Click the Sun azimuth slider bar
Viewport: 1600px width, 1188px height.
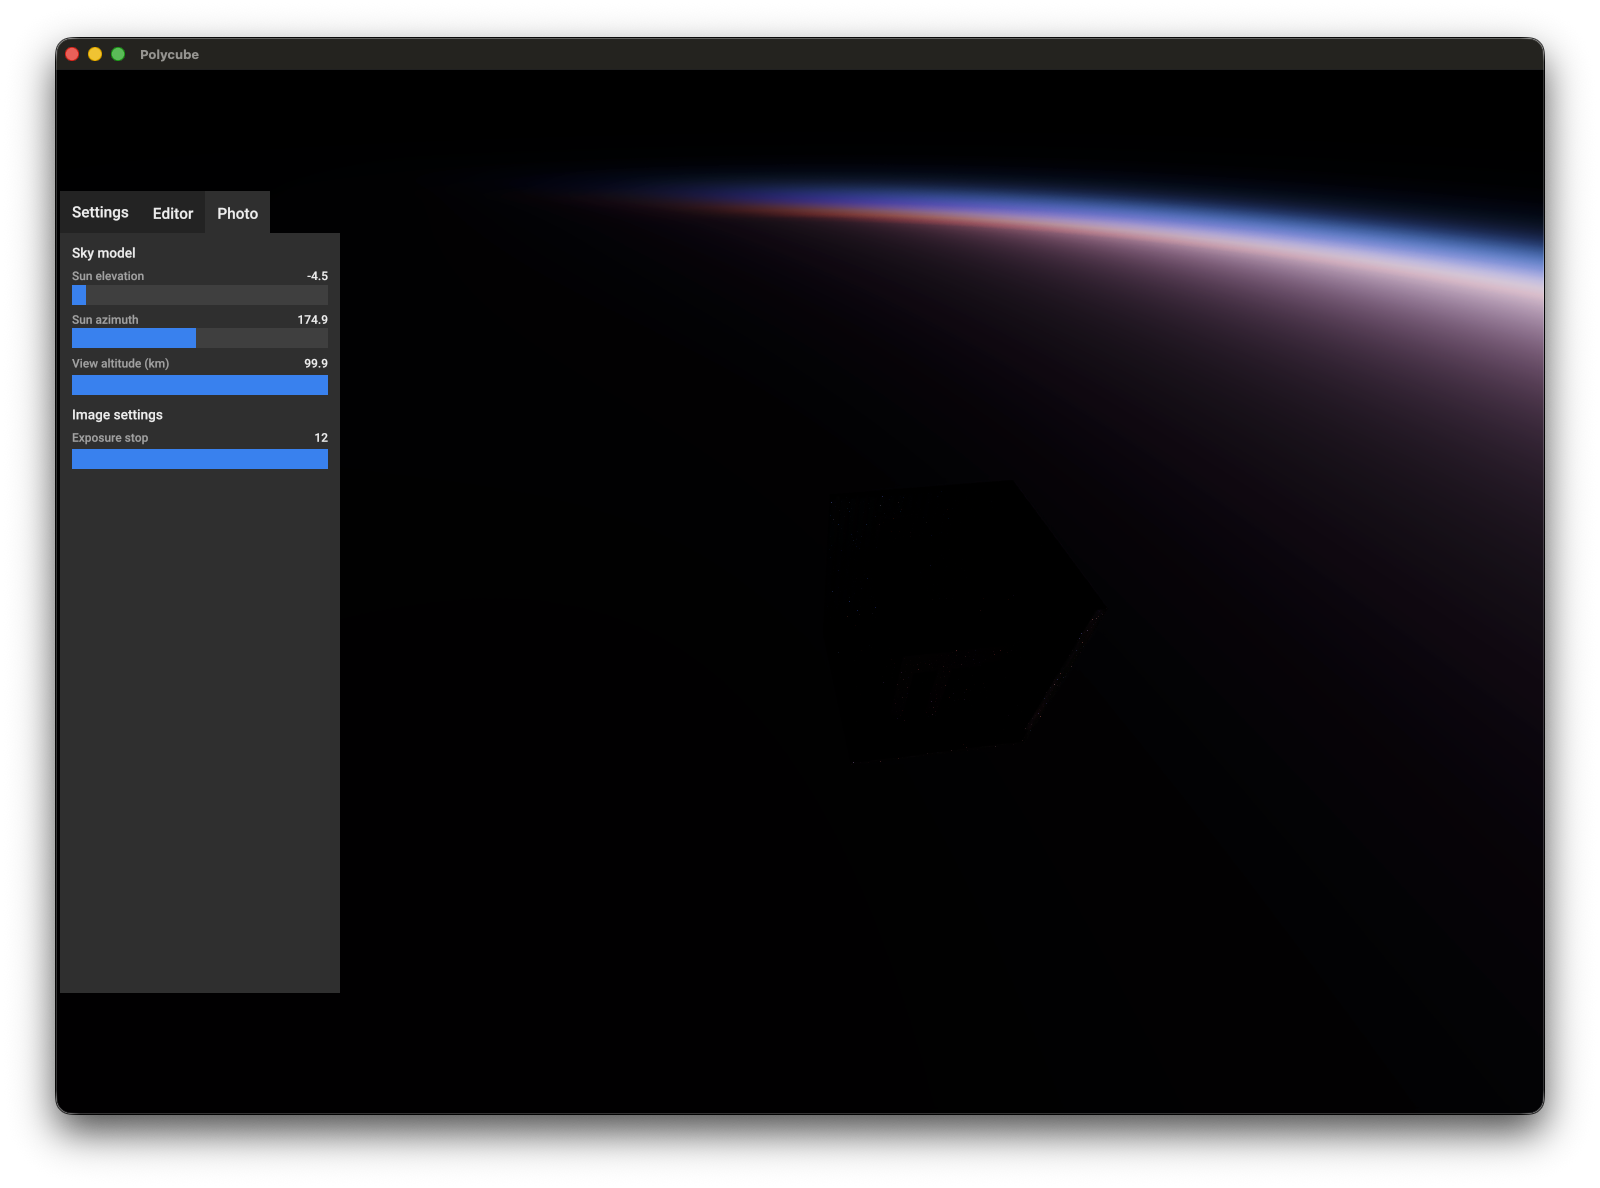point(200,339)
